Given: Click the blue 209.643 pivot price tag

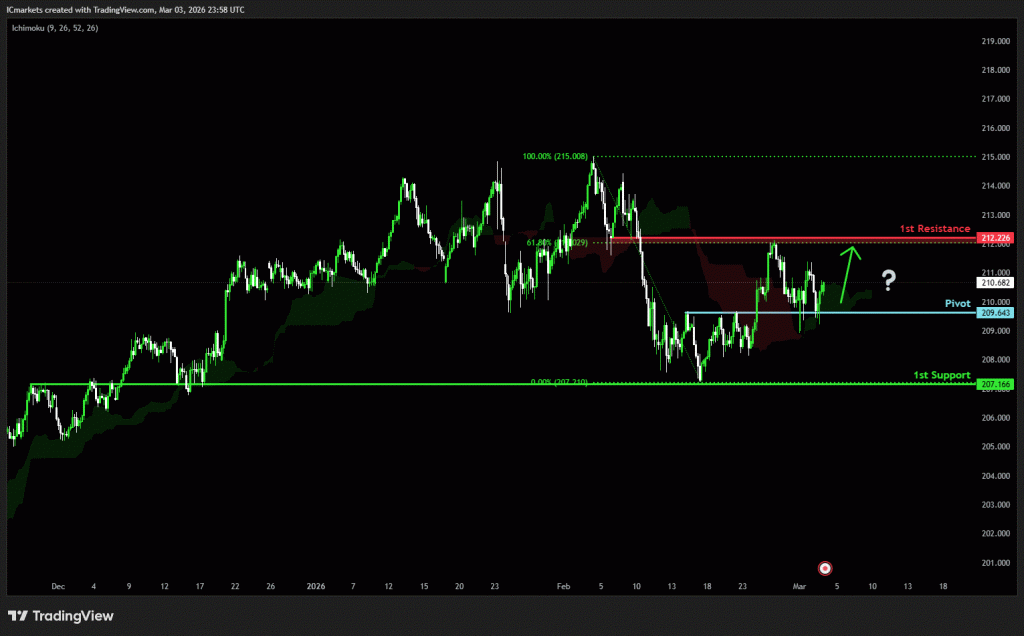Looking at the screenshot, I should [996, 313].
